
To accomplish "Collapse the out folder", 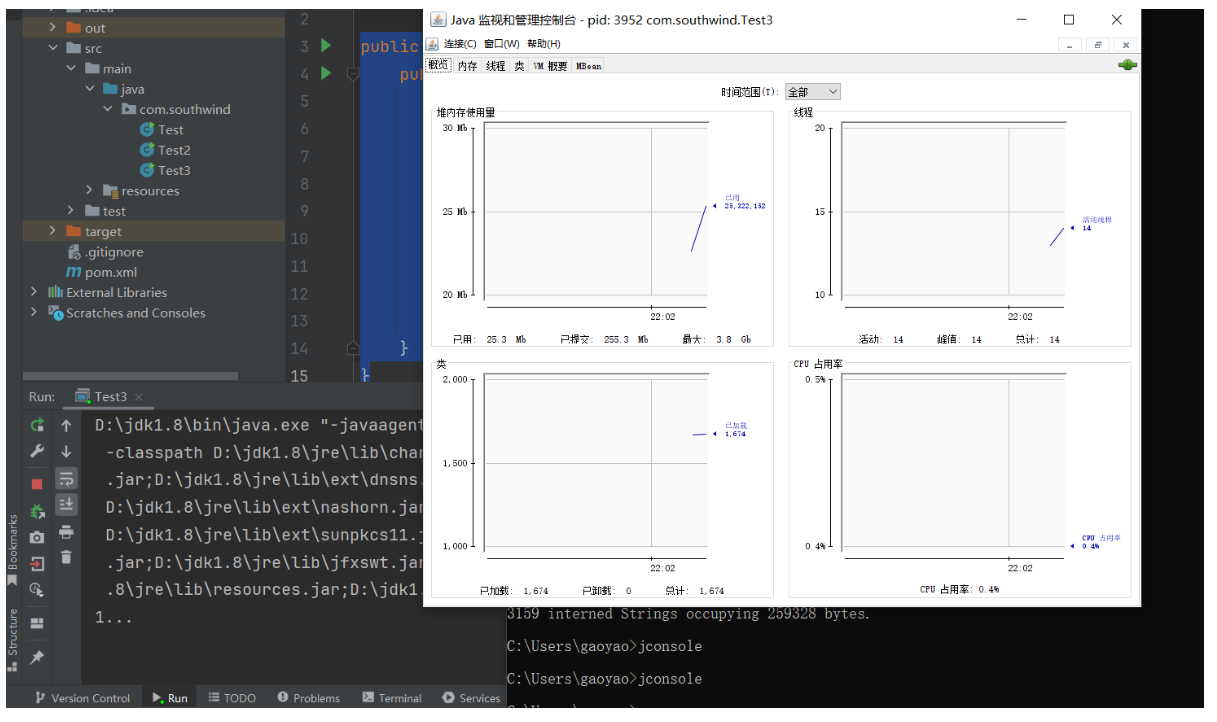I will pyautogui.click(x=53, y=28).
